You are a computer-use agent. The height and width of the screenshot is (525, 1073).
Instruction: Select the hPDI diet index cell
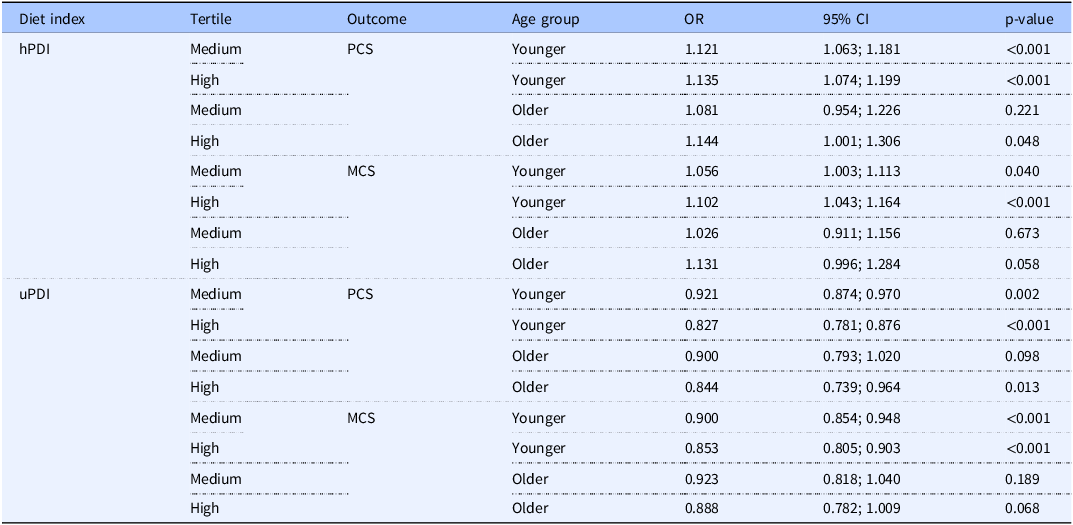point(35,48)
